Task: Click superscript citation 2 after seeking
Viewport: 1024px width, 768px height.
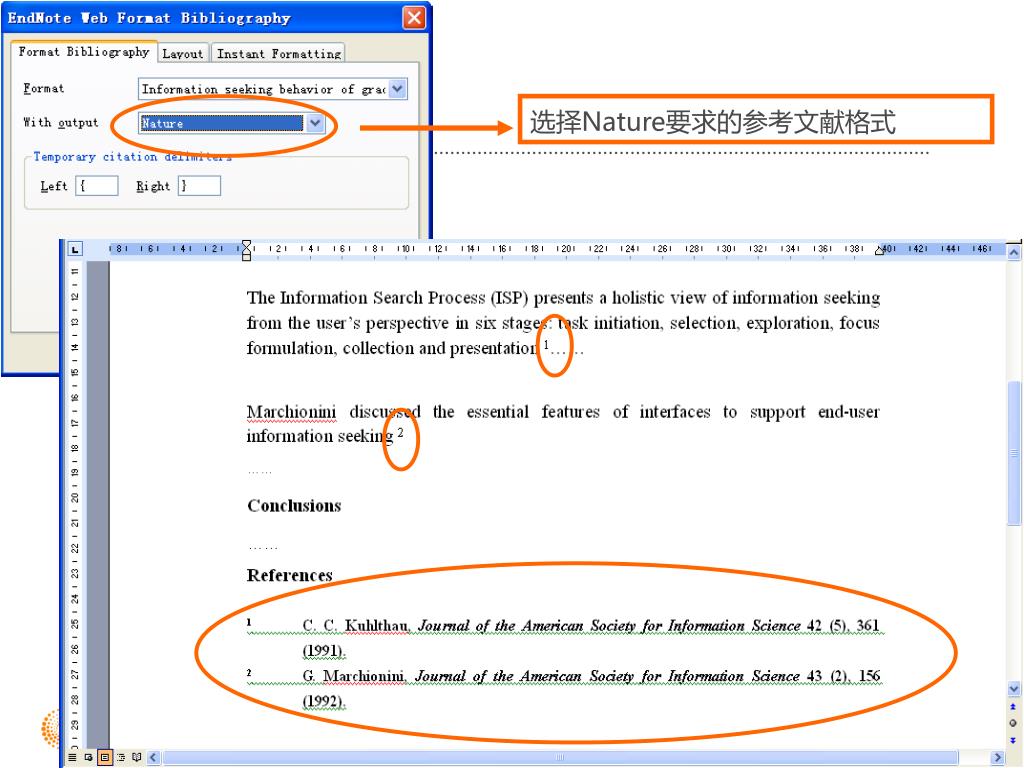Action: (x=400, y=432)
